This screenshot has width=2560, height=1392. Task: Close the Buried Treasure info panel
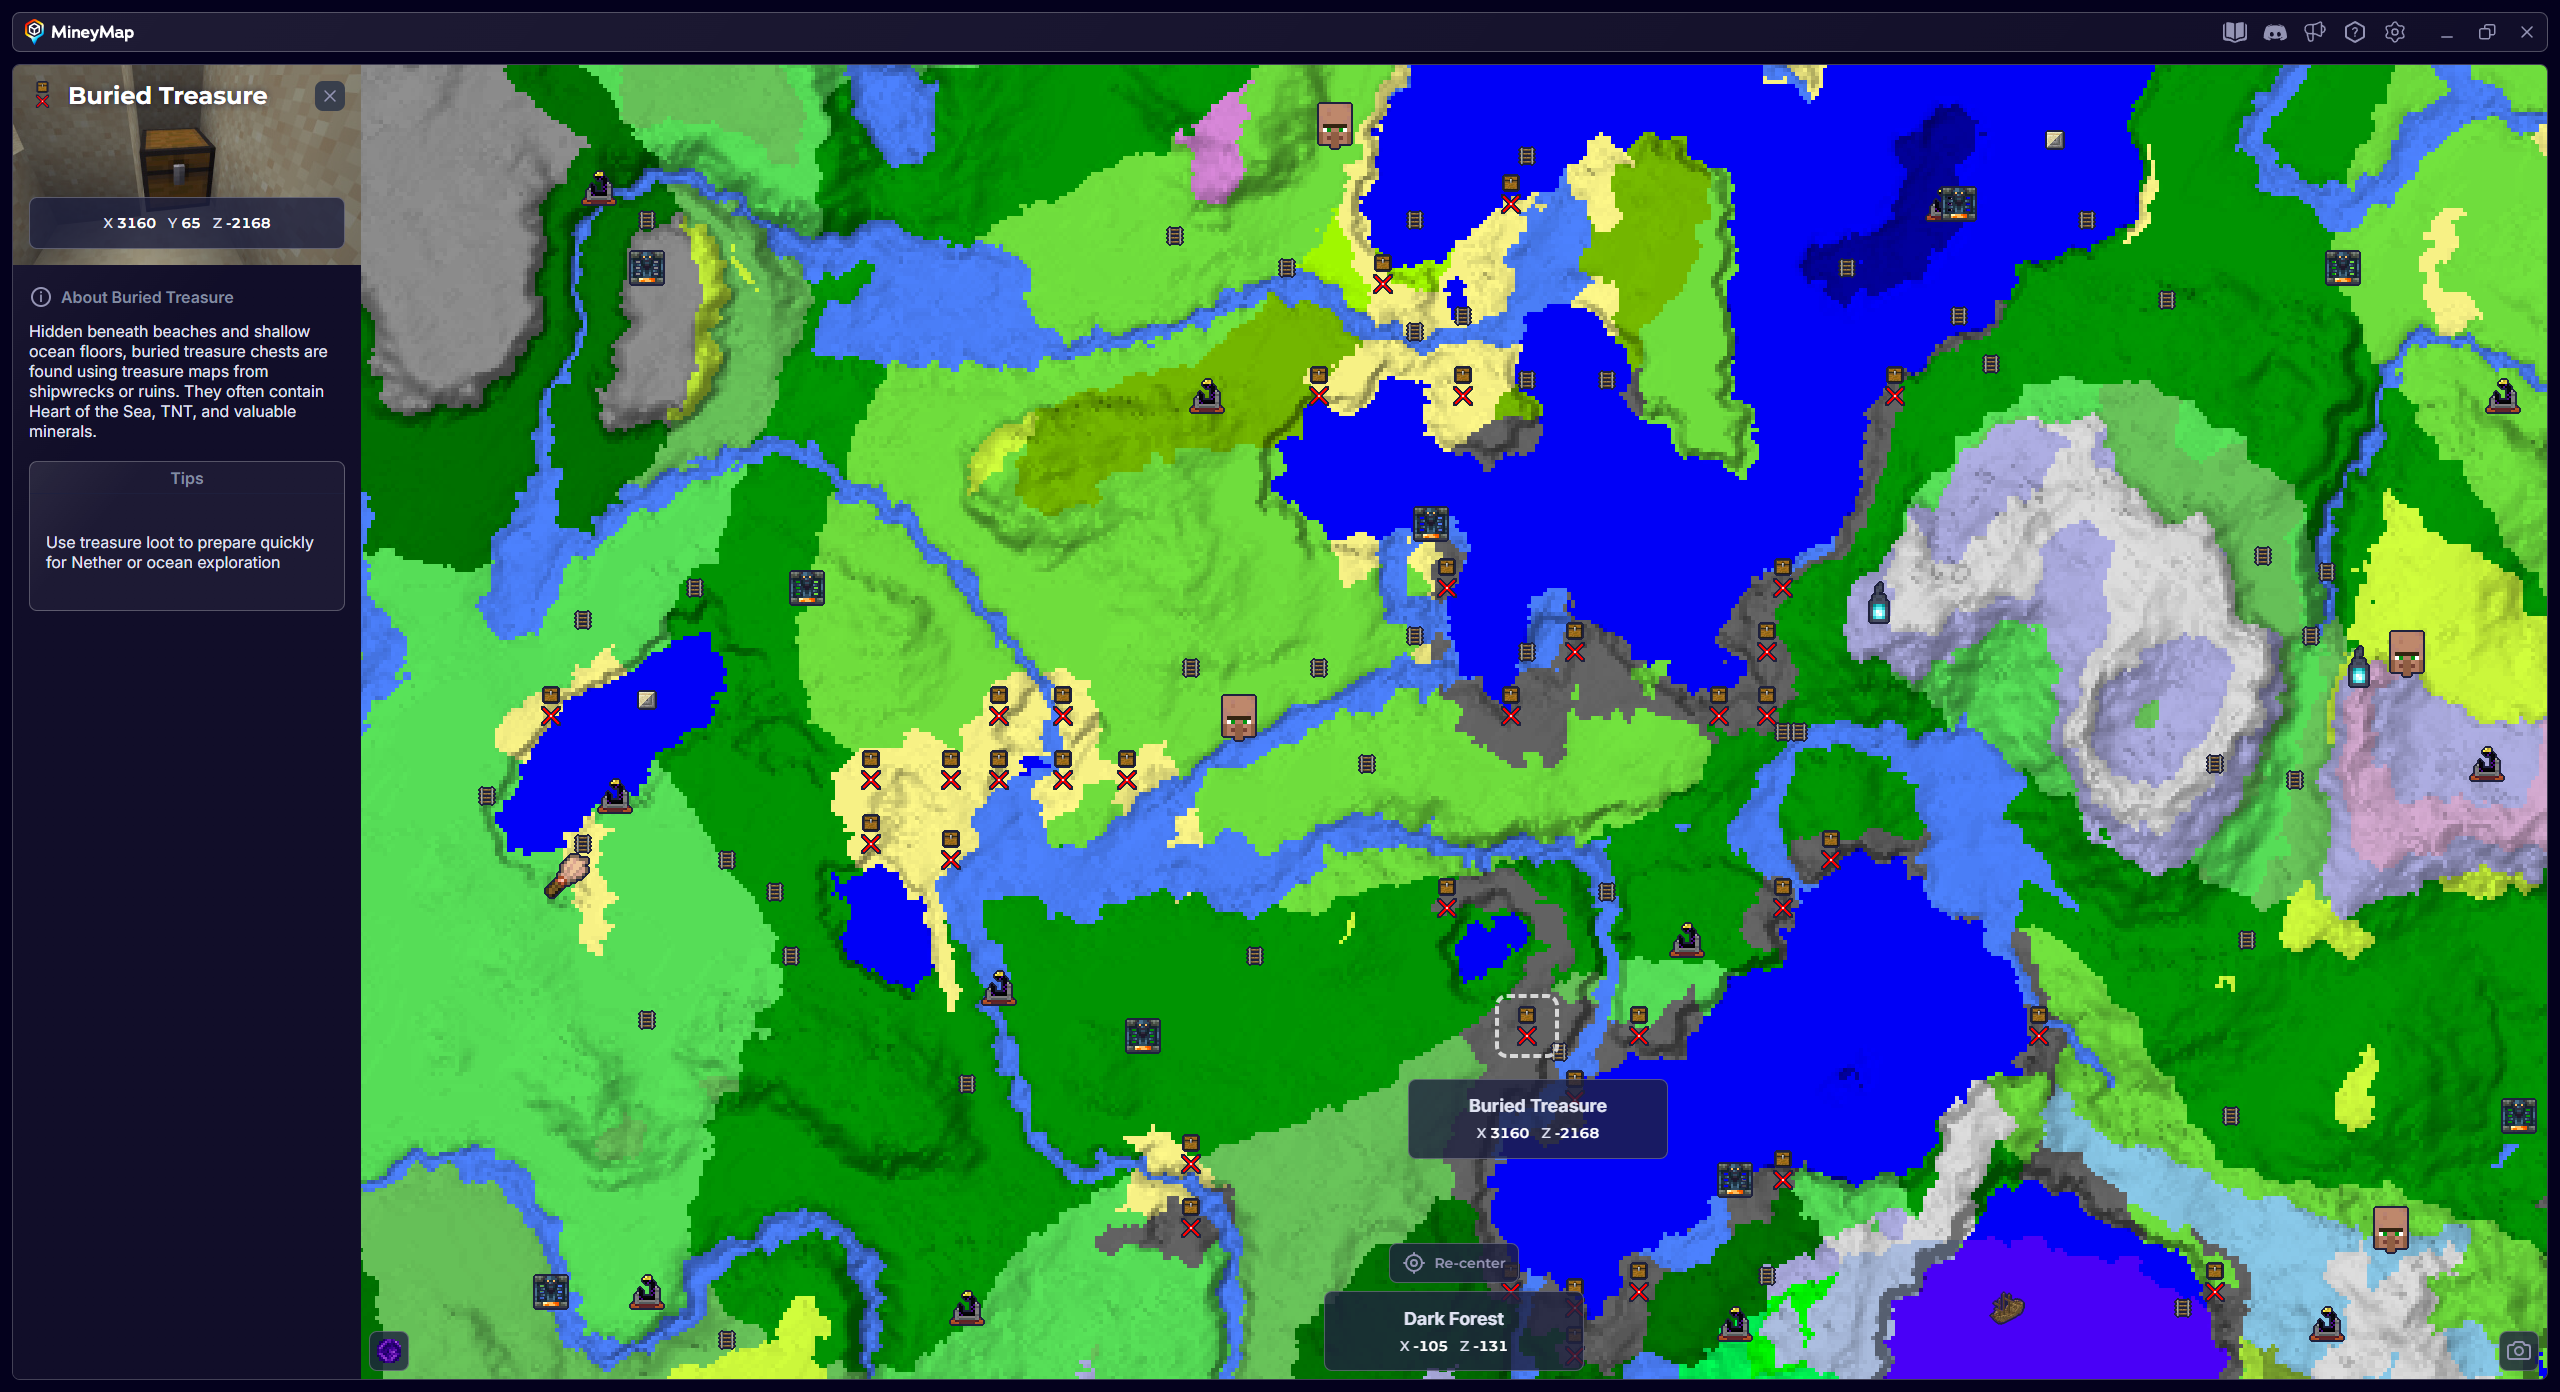coord(330,96)
